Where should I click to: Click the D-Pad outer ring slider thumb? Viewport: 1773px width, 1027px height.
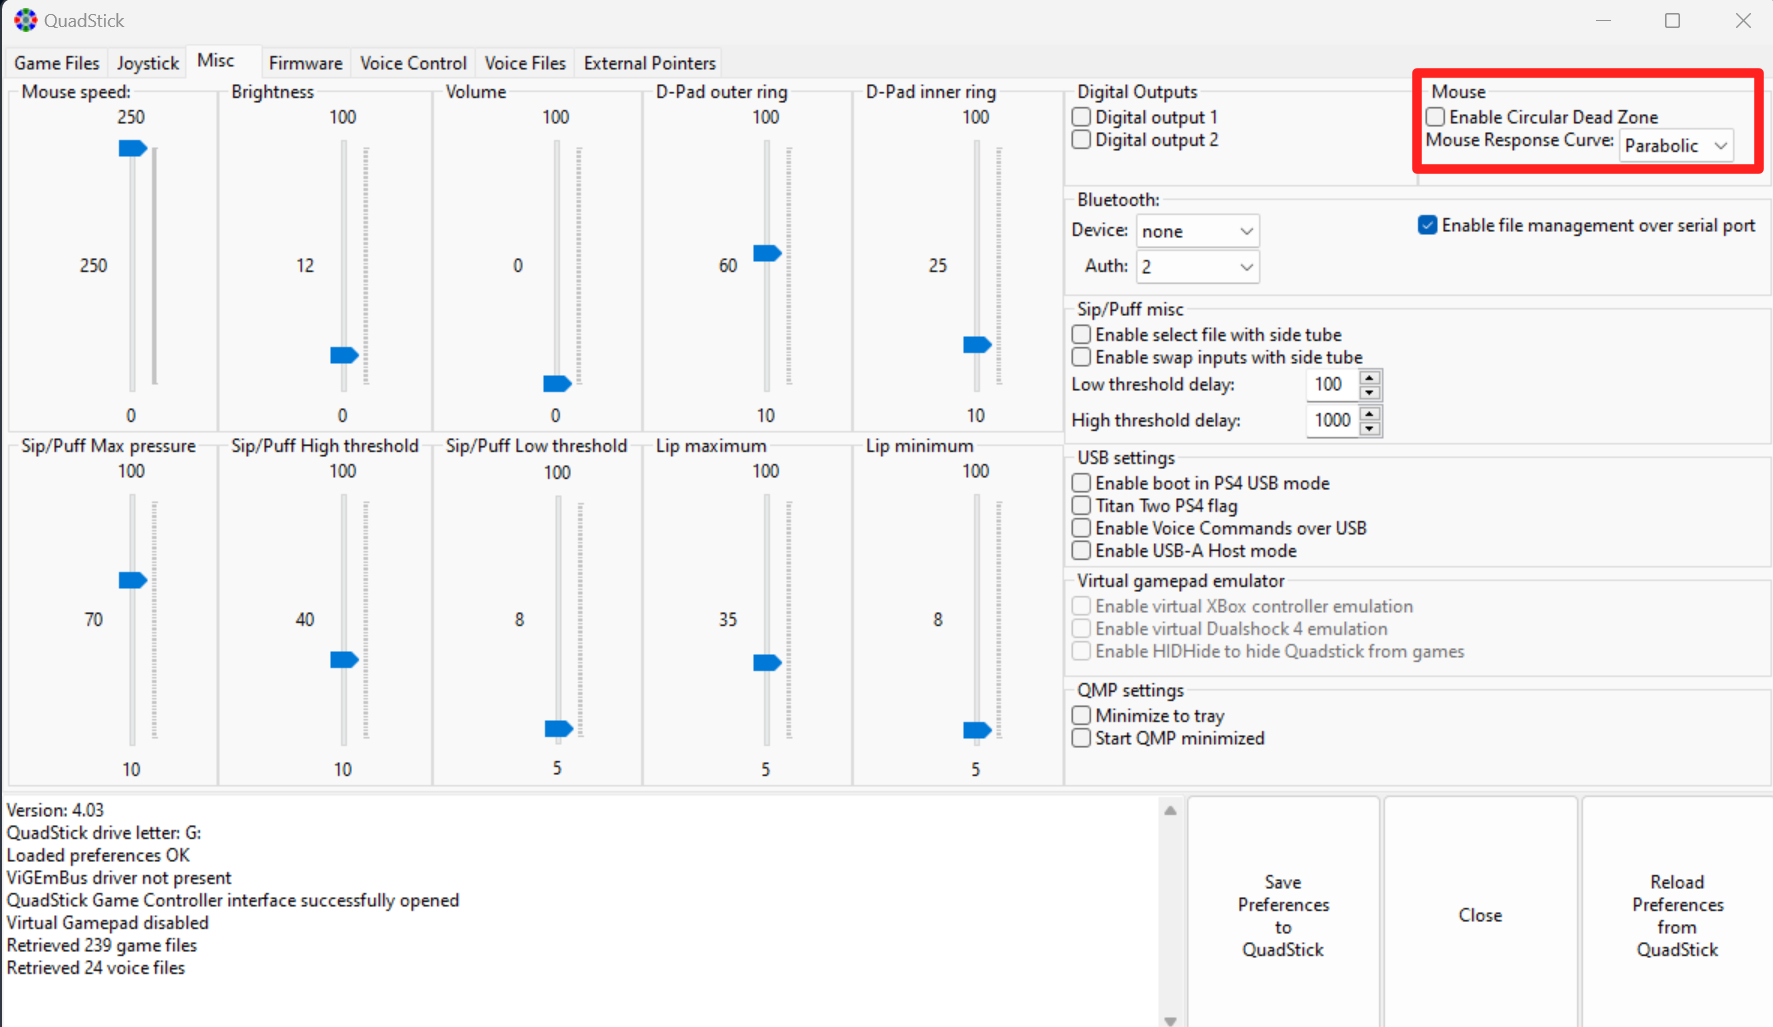pos(767,253)
